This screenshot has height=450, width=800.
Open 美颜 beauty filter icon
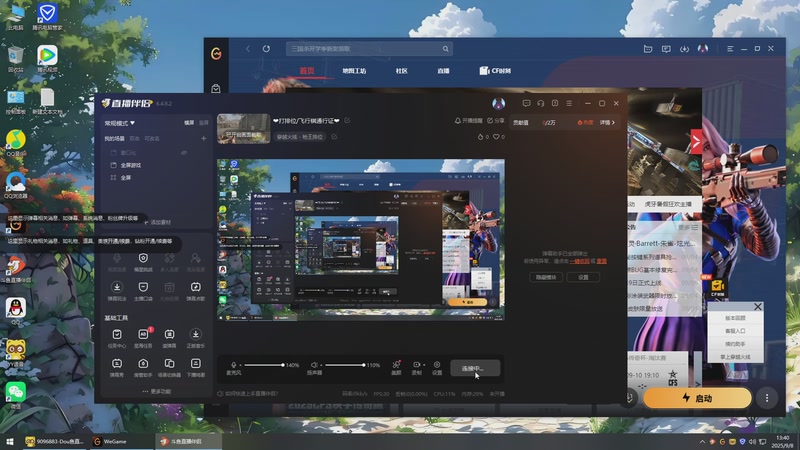[396, 367]
